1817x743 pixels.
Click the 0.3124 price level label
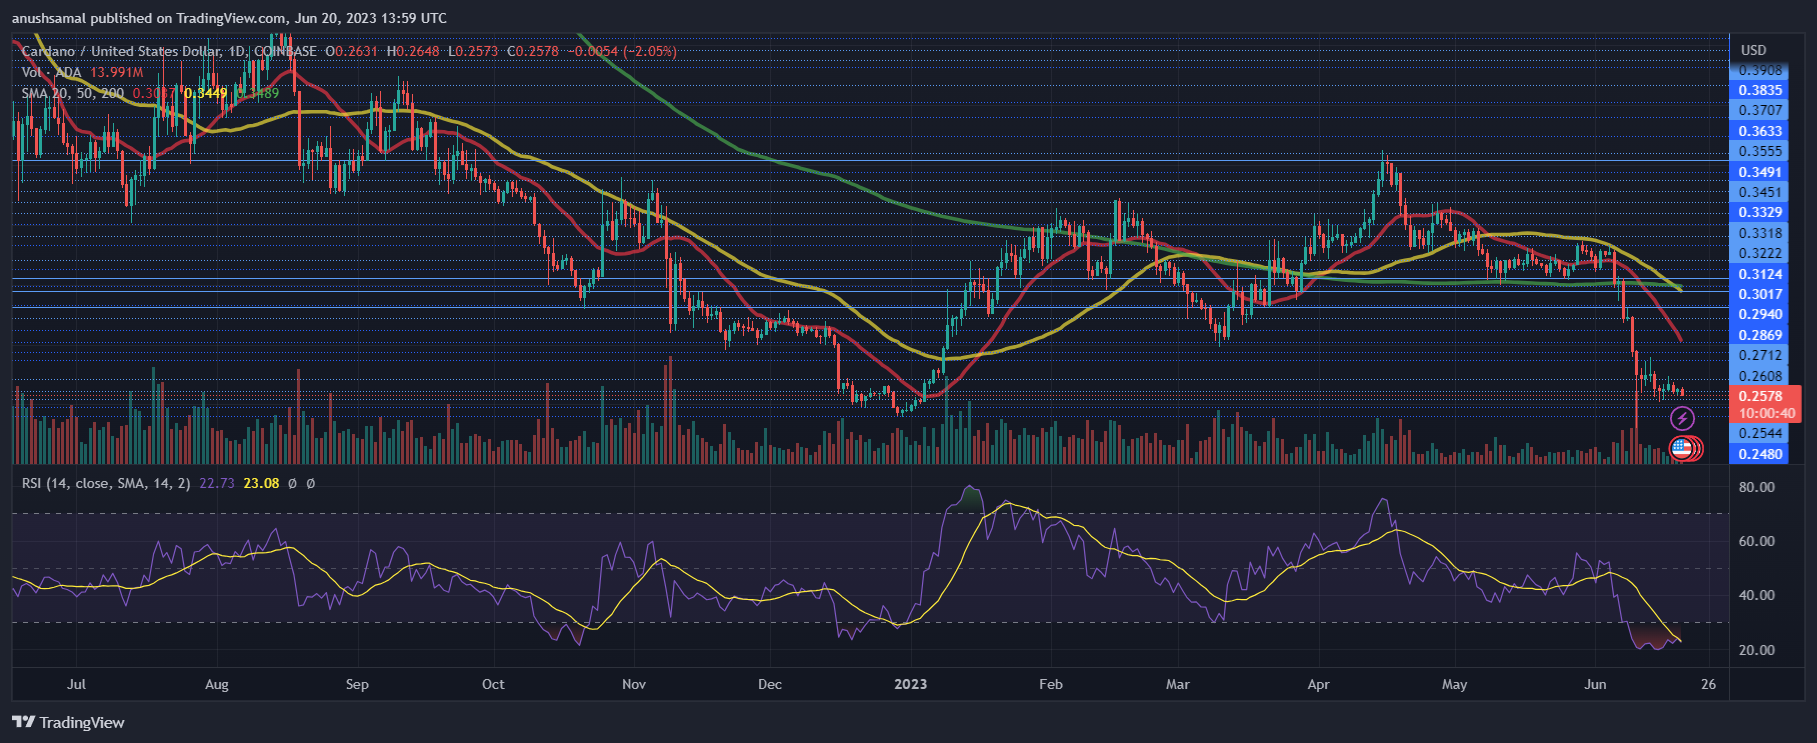click(x=1759, y=274)
